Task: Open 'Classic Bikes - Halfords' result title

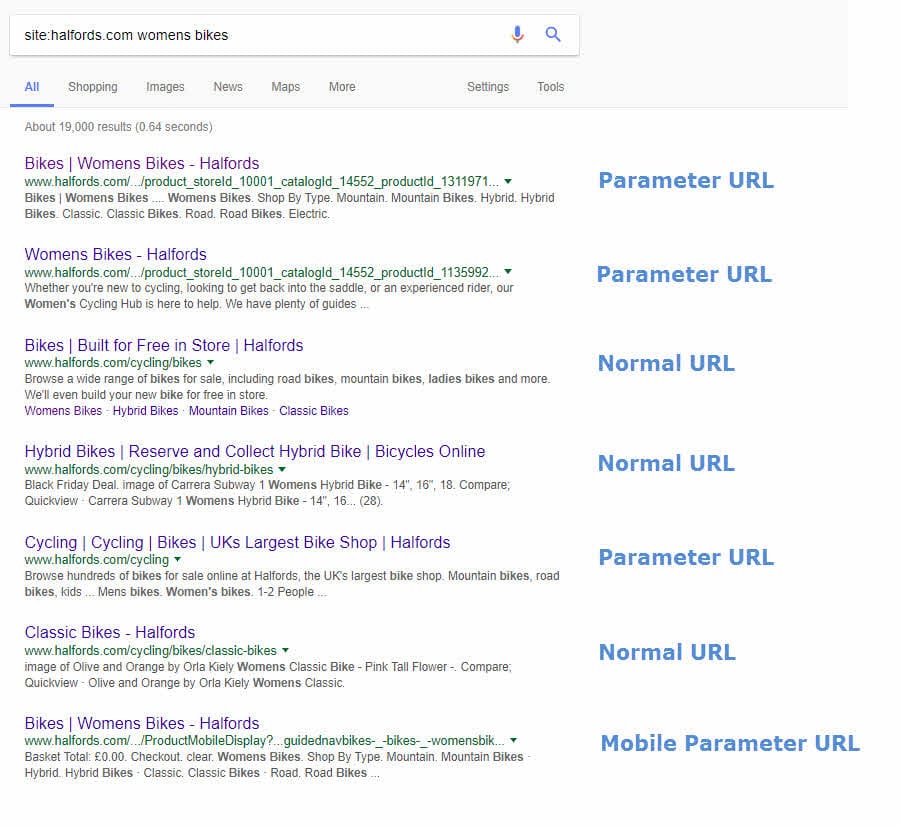Action: point(110,633)
